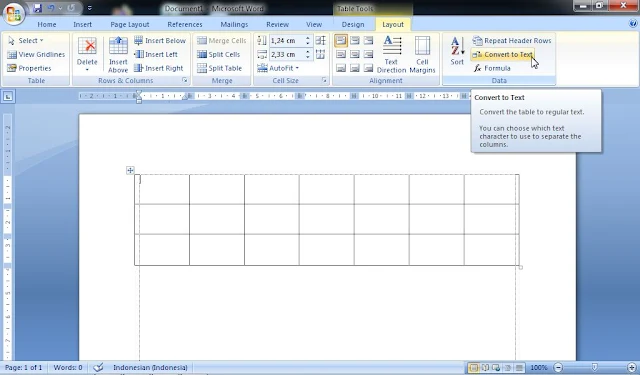
Task: Toggle View Gridlines
Action: point(36,54)
